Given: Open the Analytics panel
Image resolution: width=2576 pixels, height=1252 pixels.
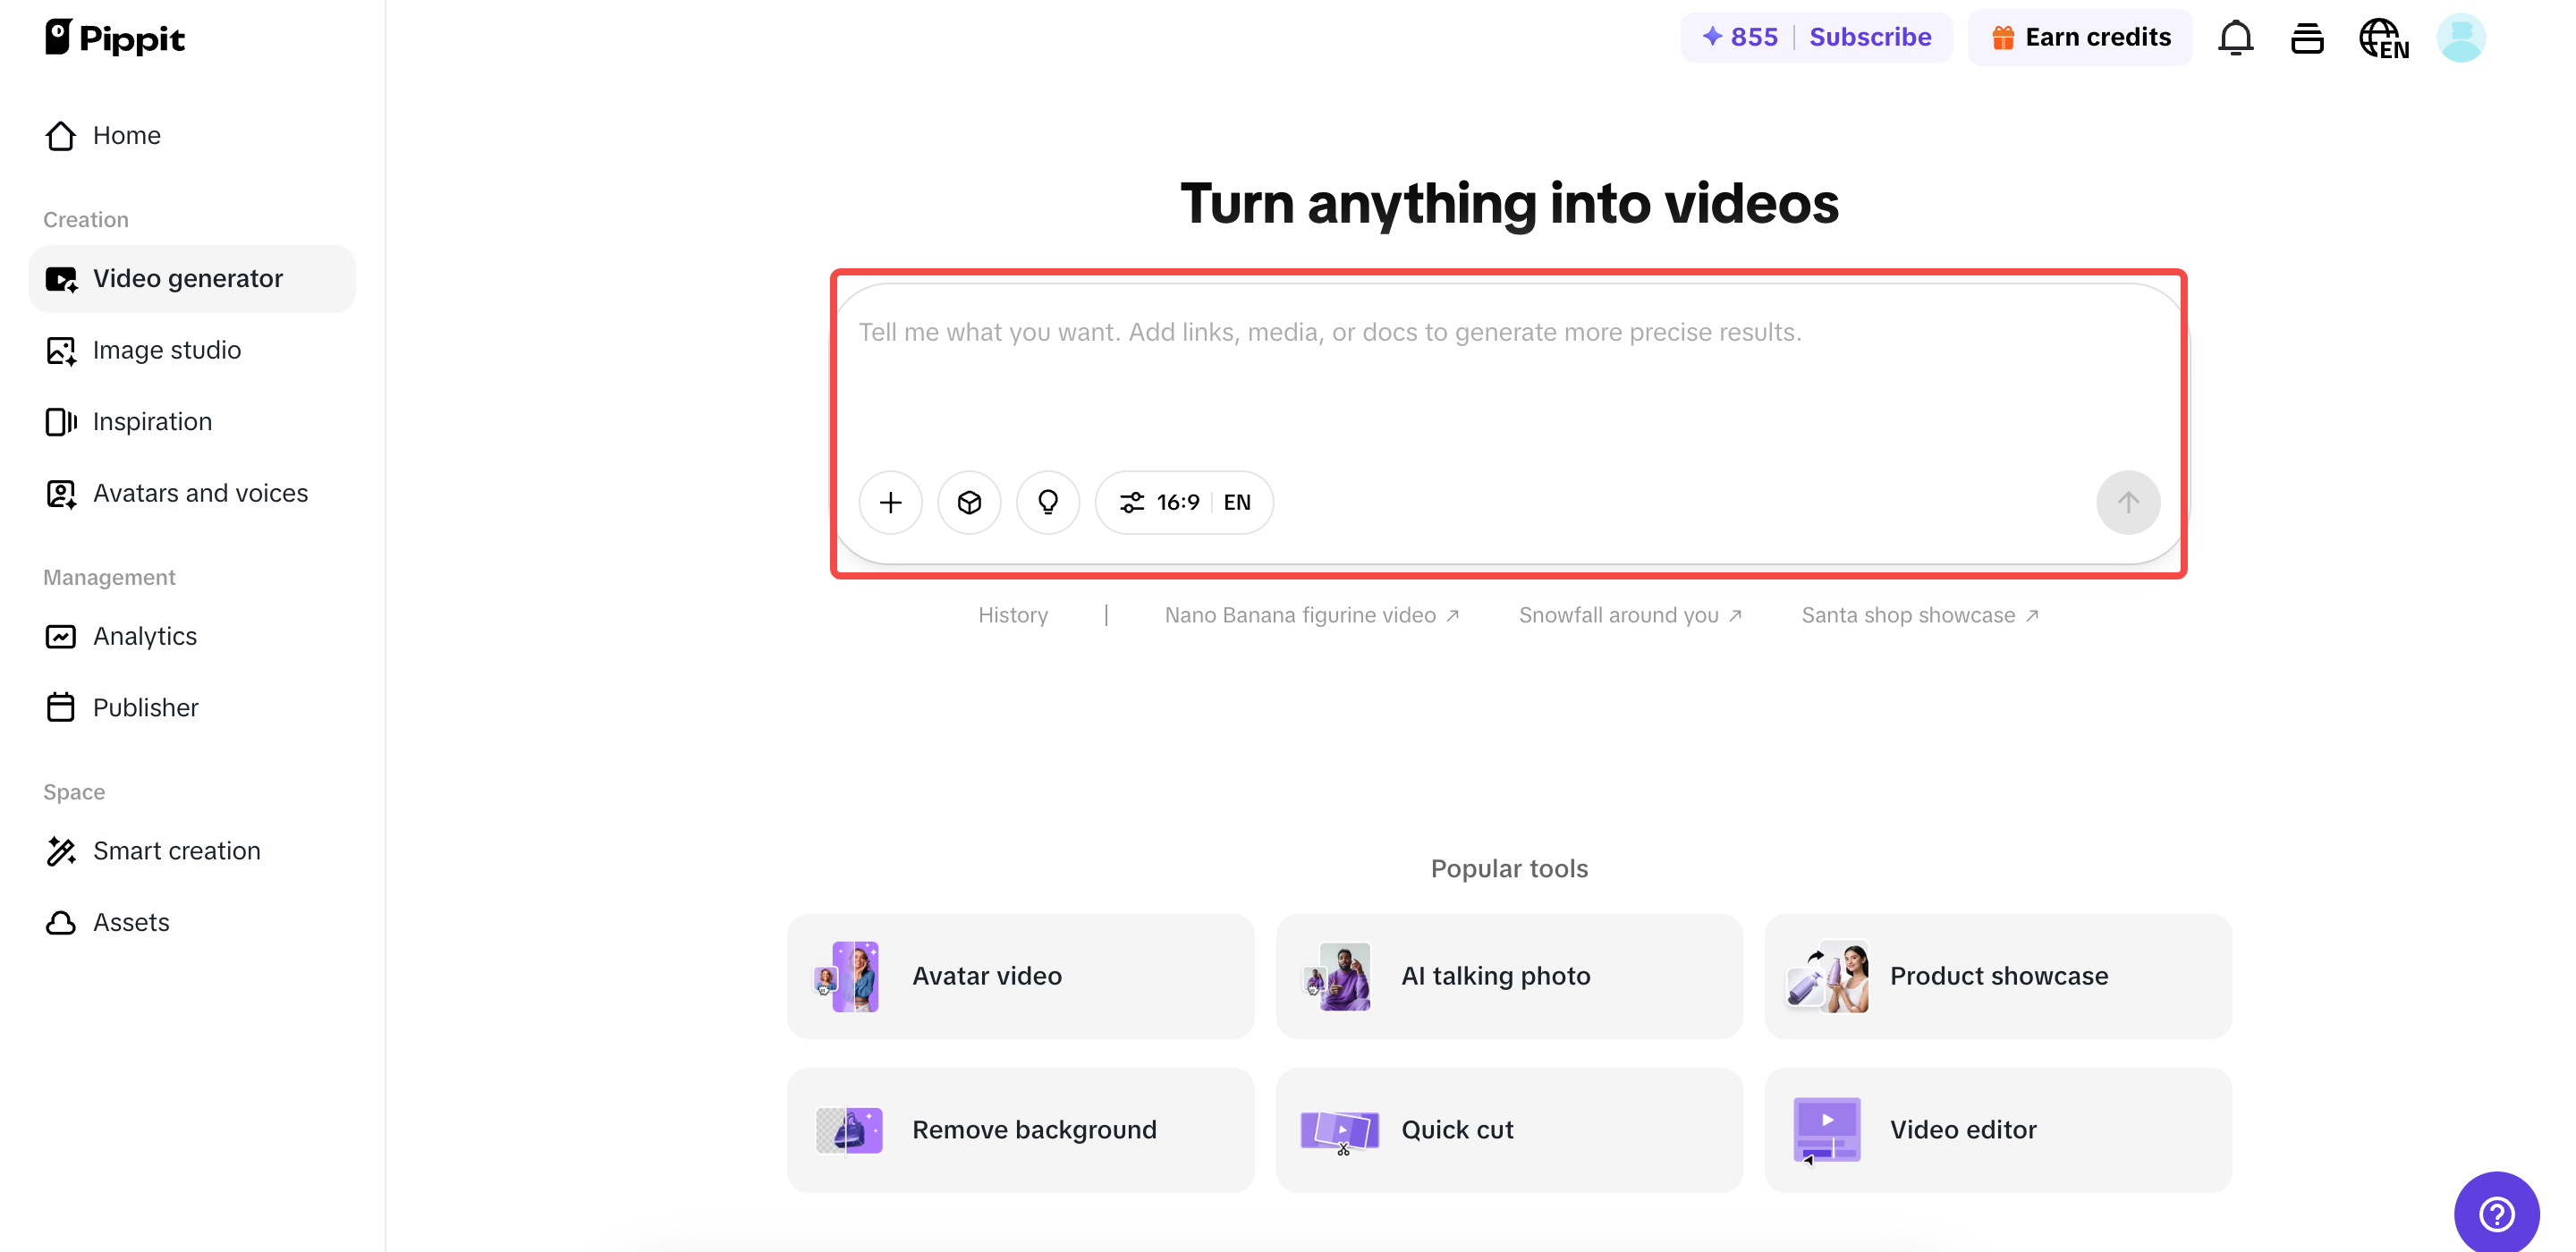Looking at the screenshot, I should pyautogui.click(x=145, y=636).
